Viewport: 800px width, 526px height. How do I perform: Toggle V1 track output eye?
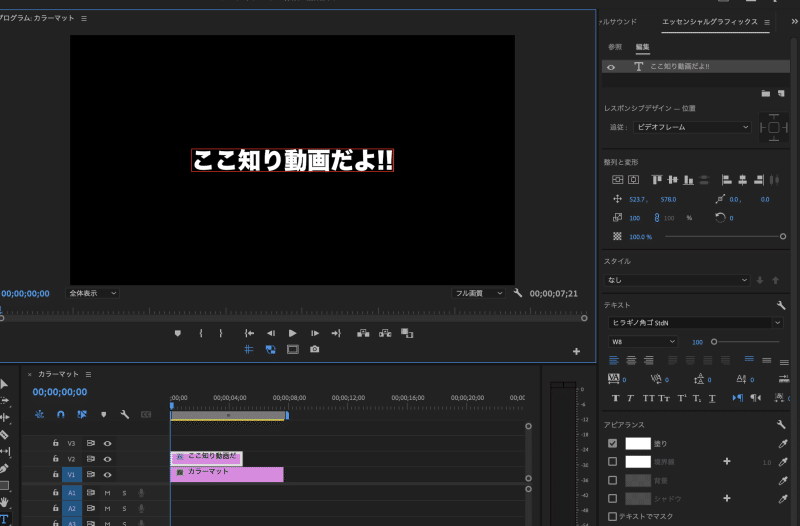[108, 474]
